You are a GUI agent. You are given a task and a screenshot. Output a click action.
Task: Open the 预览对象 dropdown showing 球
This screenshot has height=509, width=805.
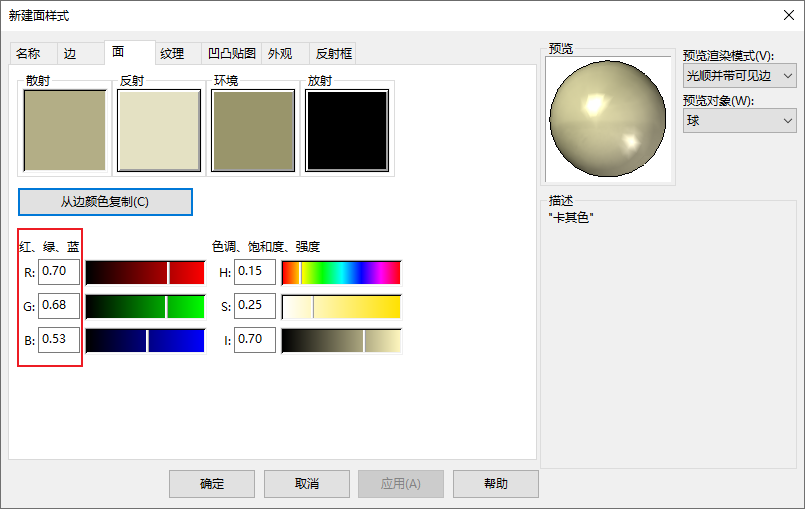pos(739,121)
